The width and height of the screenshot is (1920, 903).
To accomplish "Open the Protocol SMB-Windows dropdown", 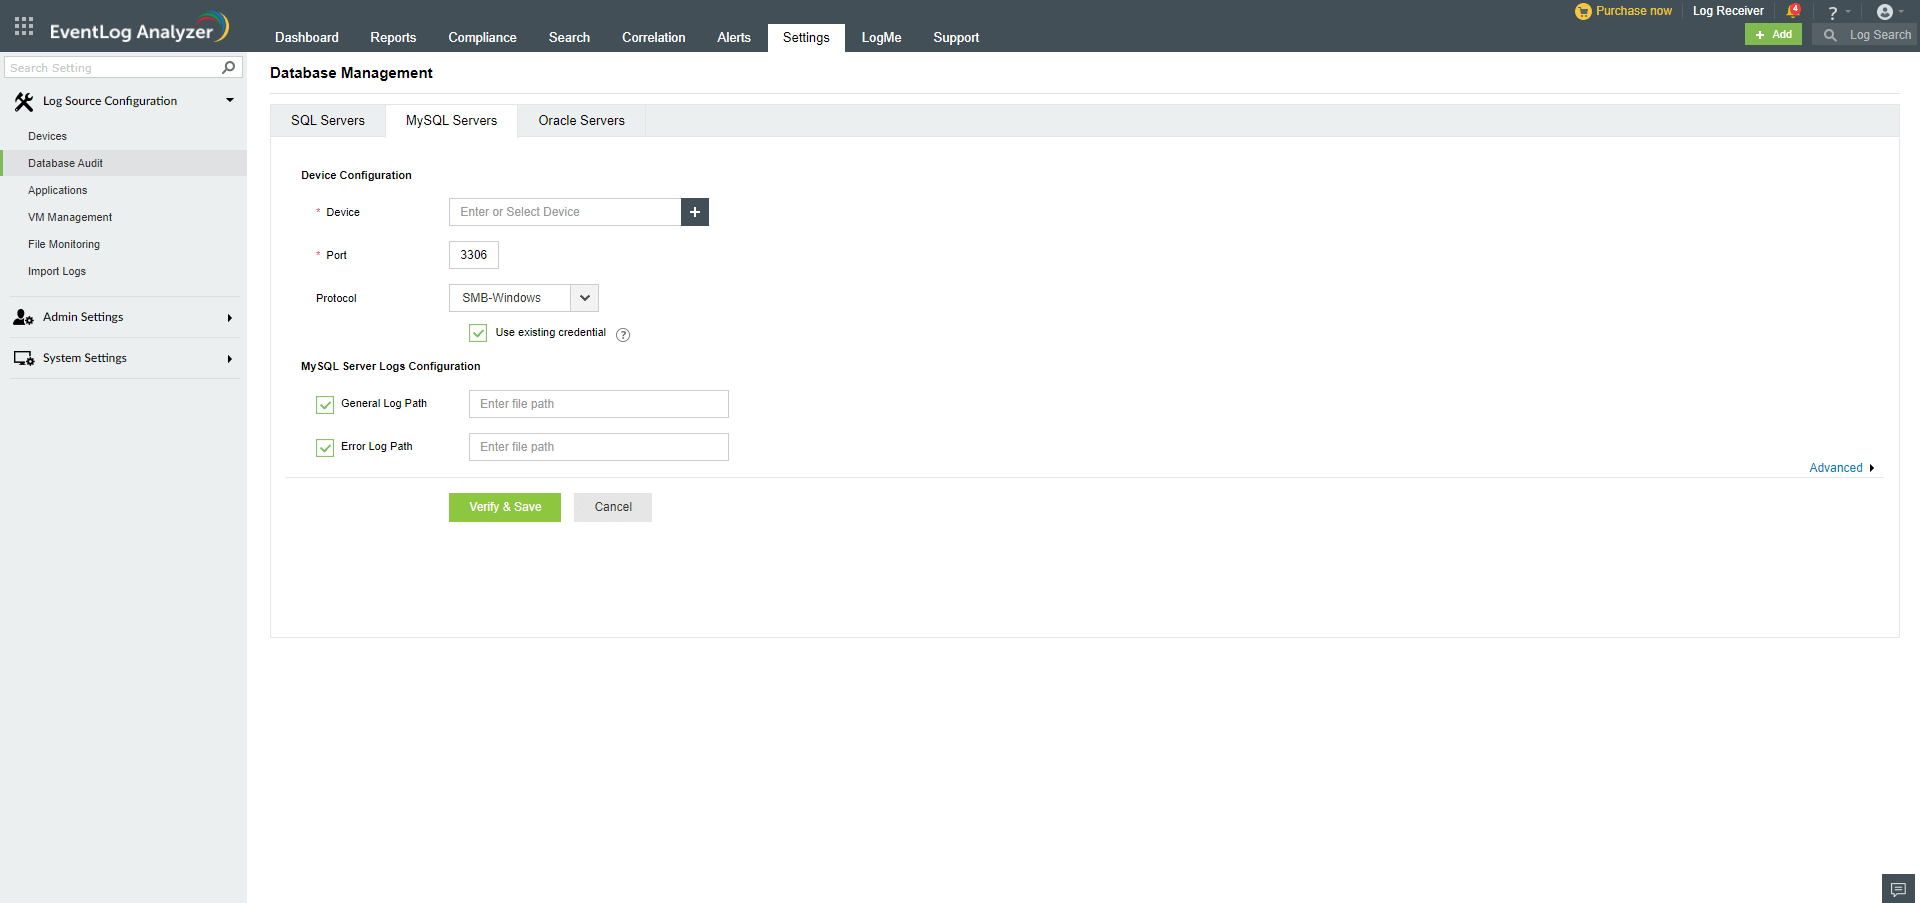I will [x=524, y=298].
